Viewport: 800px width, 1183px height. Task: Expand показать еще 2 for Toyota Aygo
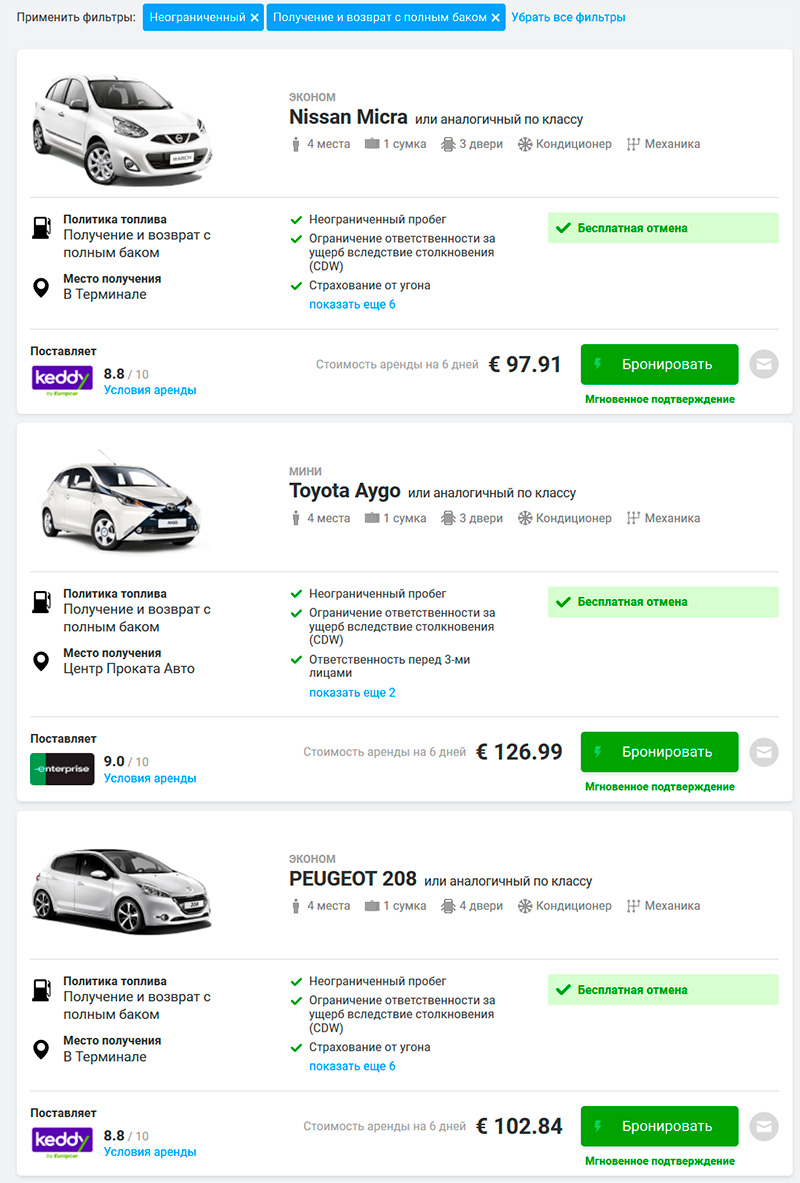352,692
